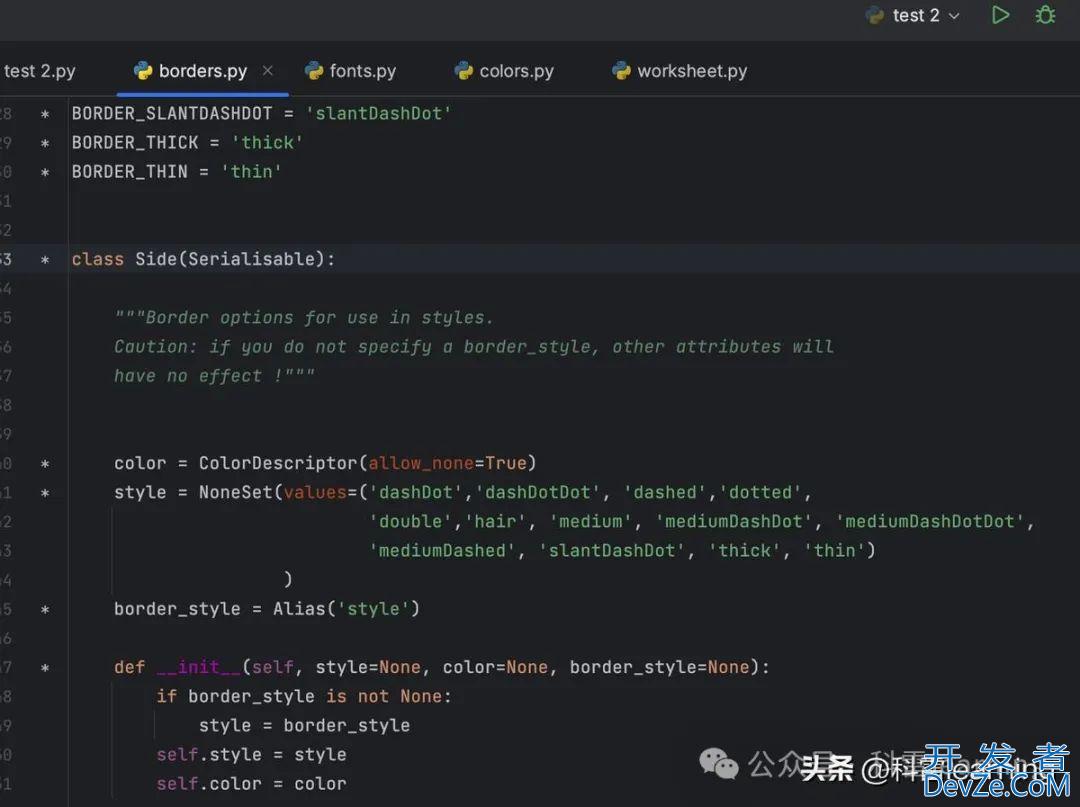Click the gutter asterisk beside style = NoneSet line

(45, 493)
